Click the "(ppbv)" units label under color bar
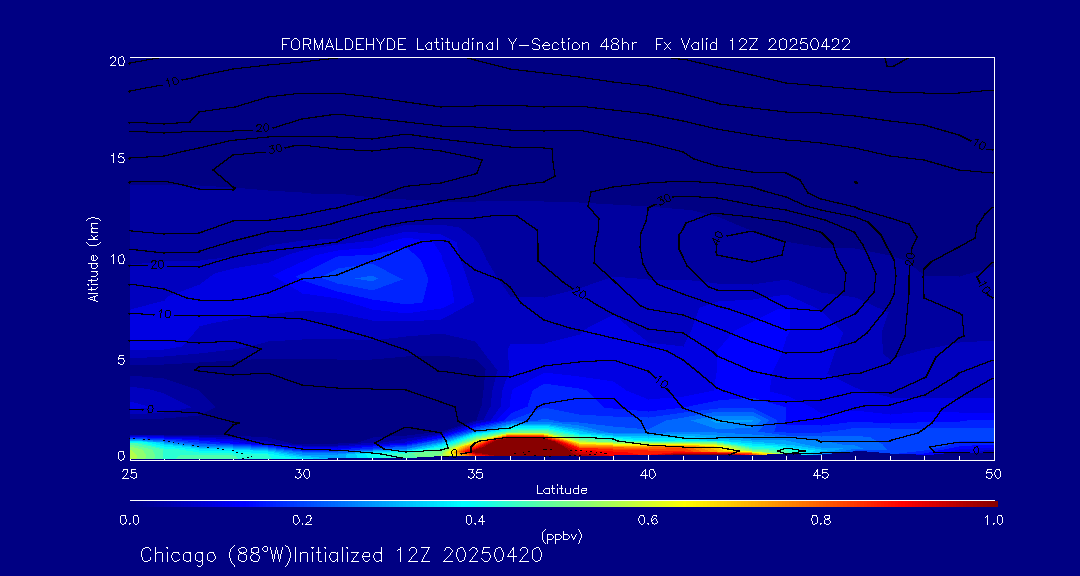Image resolution: width=1080 pixels, height=576 pixels. [x=562, y=536]
